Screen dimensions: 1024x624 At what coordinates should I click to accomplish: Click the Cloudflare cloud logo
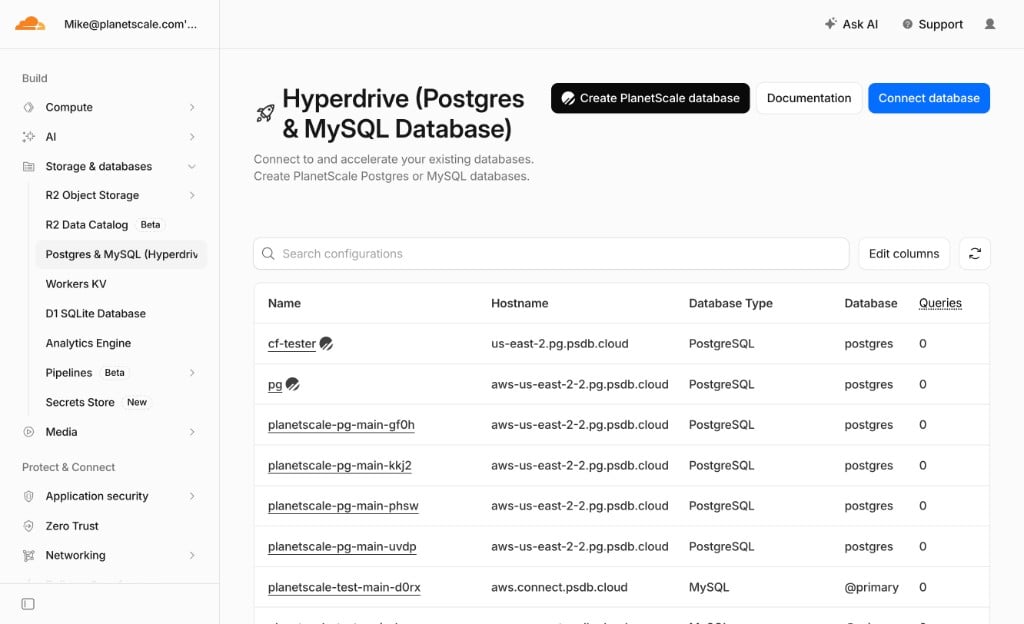30,24
